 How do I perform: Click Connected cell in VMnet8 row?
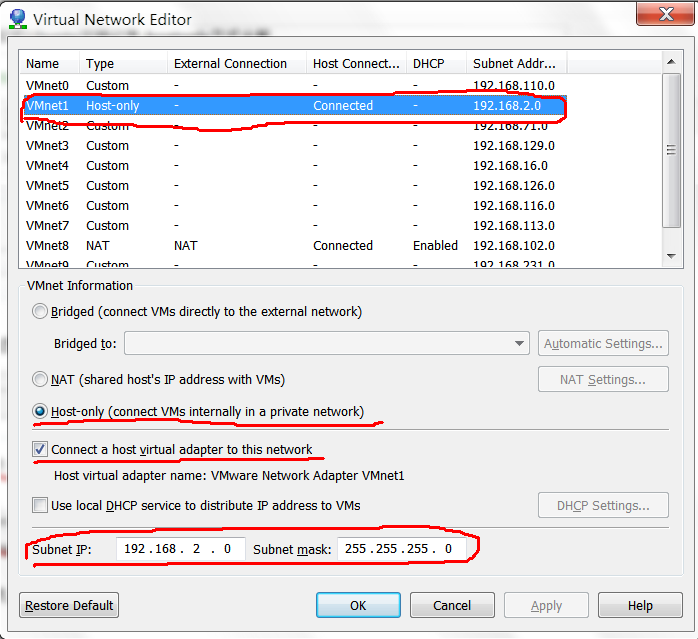[343, 246]
